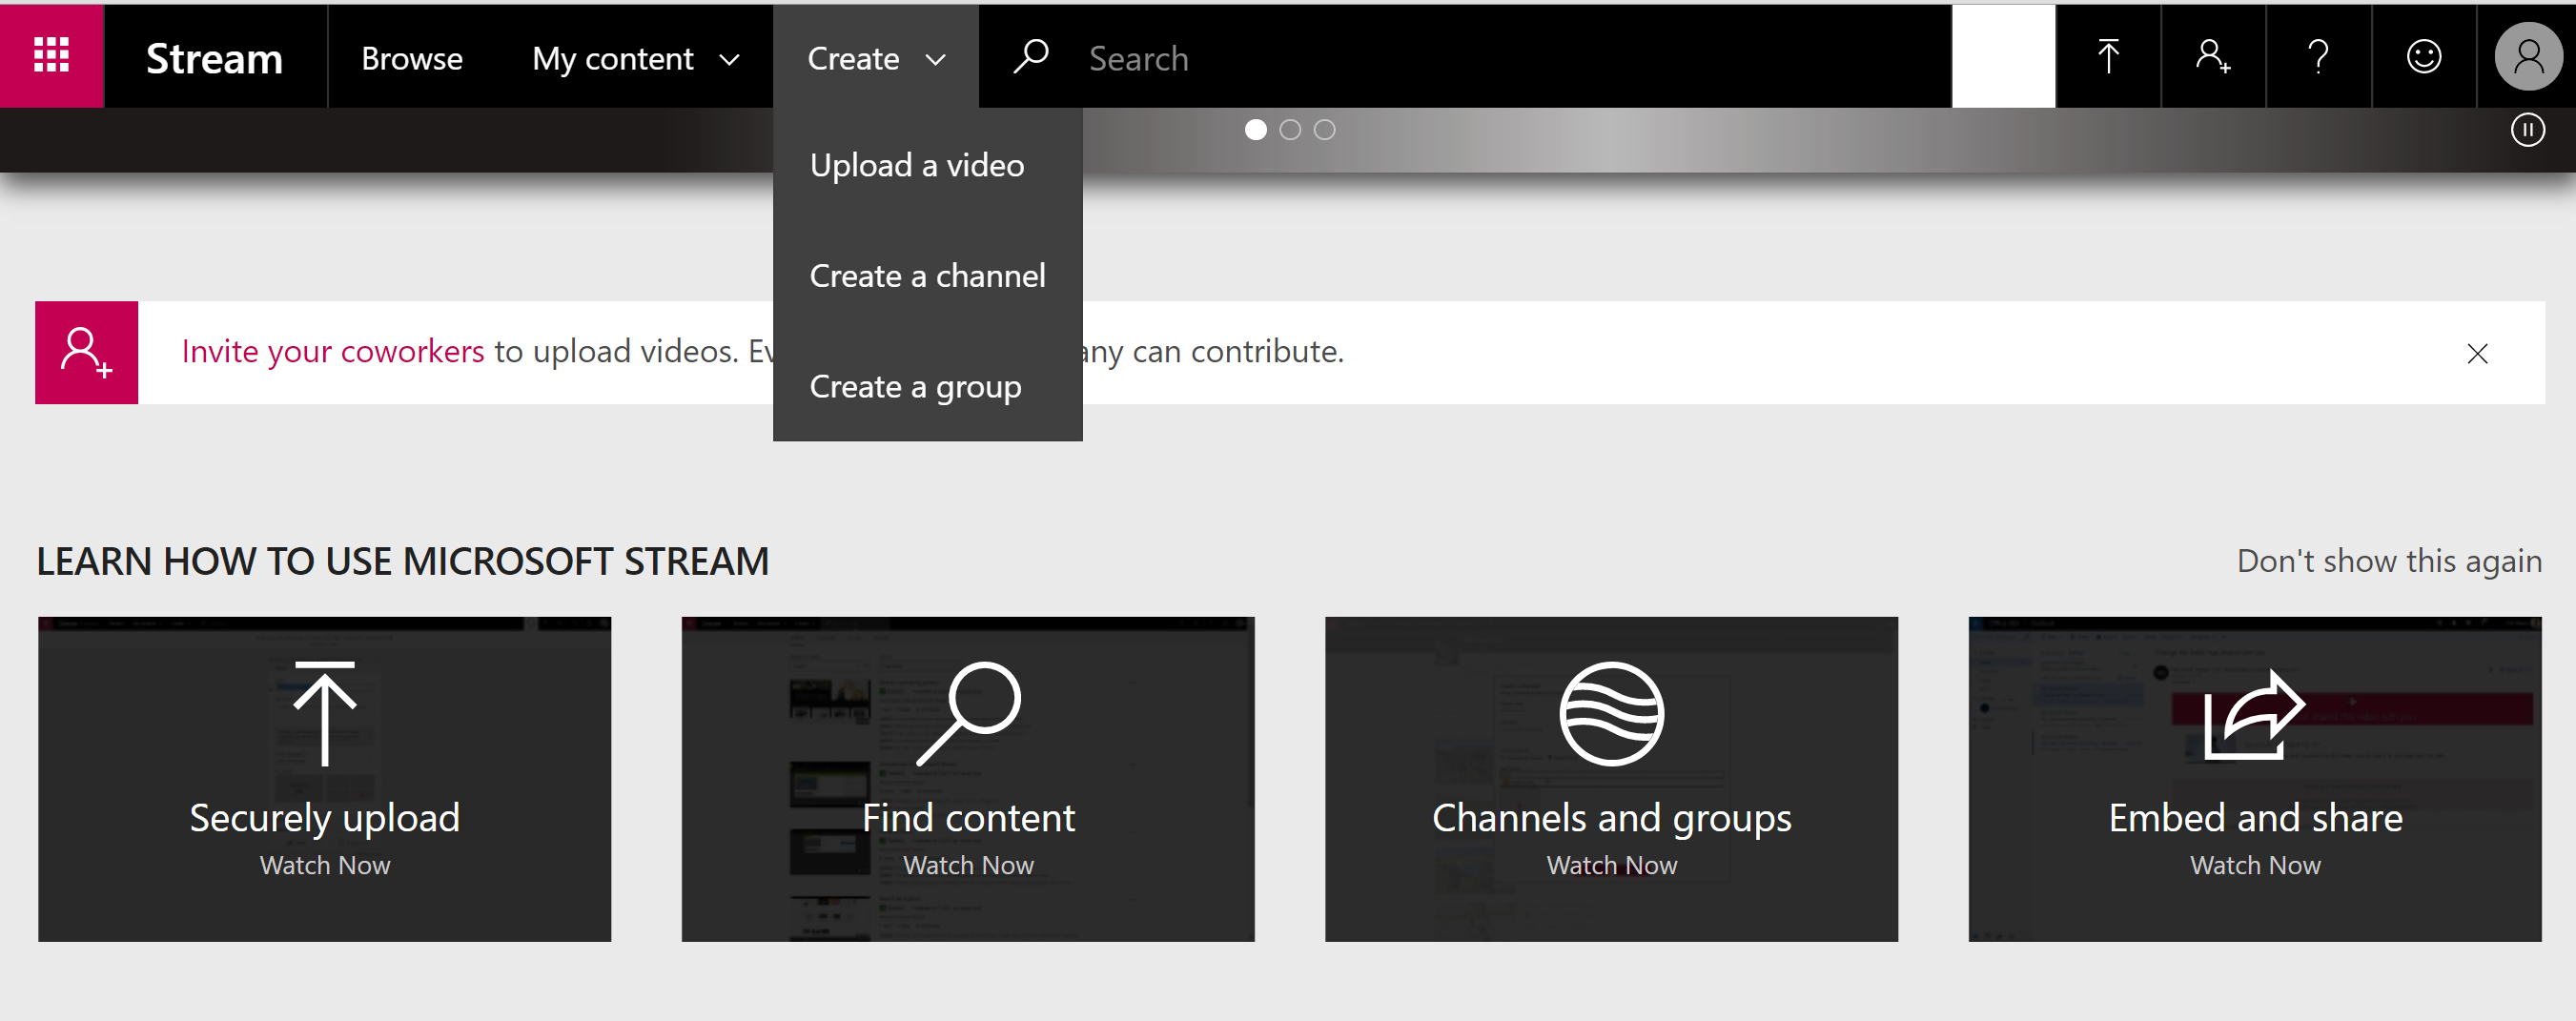The image size is (2576, 1021).
Task: Click Watch Now under Channels and groups
Action: point(1612,865)
